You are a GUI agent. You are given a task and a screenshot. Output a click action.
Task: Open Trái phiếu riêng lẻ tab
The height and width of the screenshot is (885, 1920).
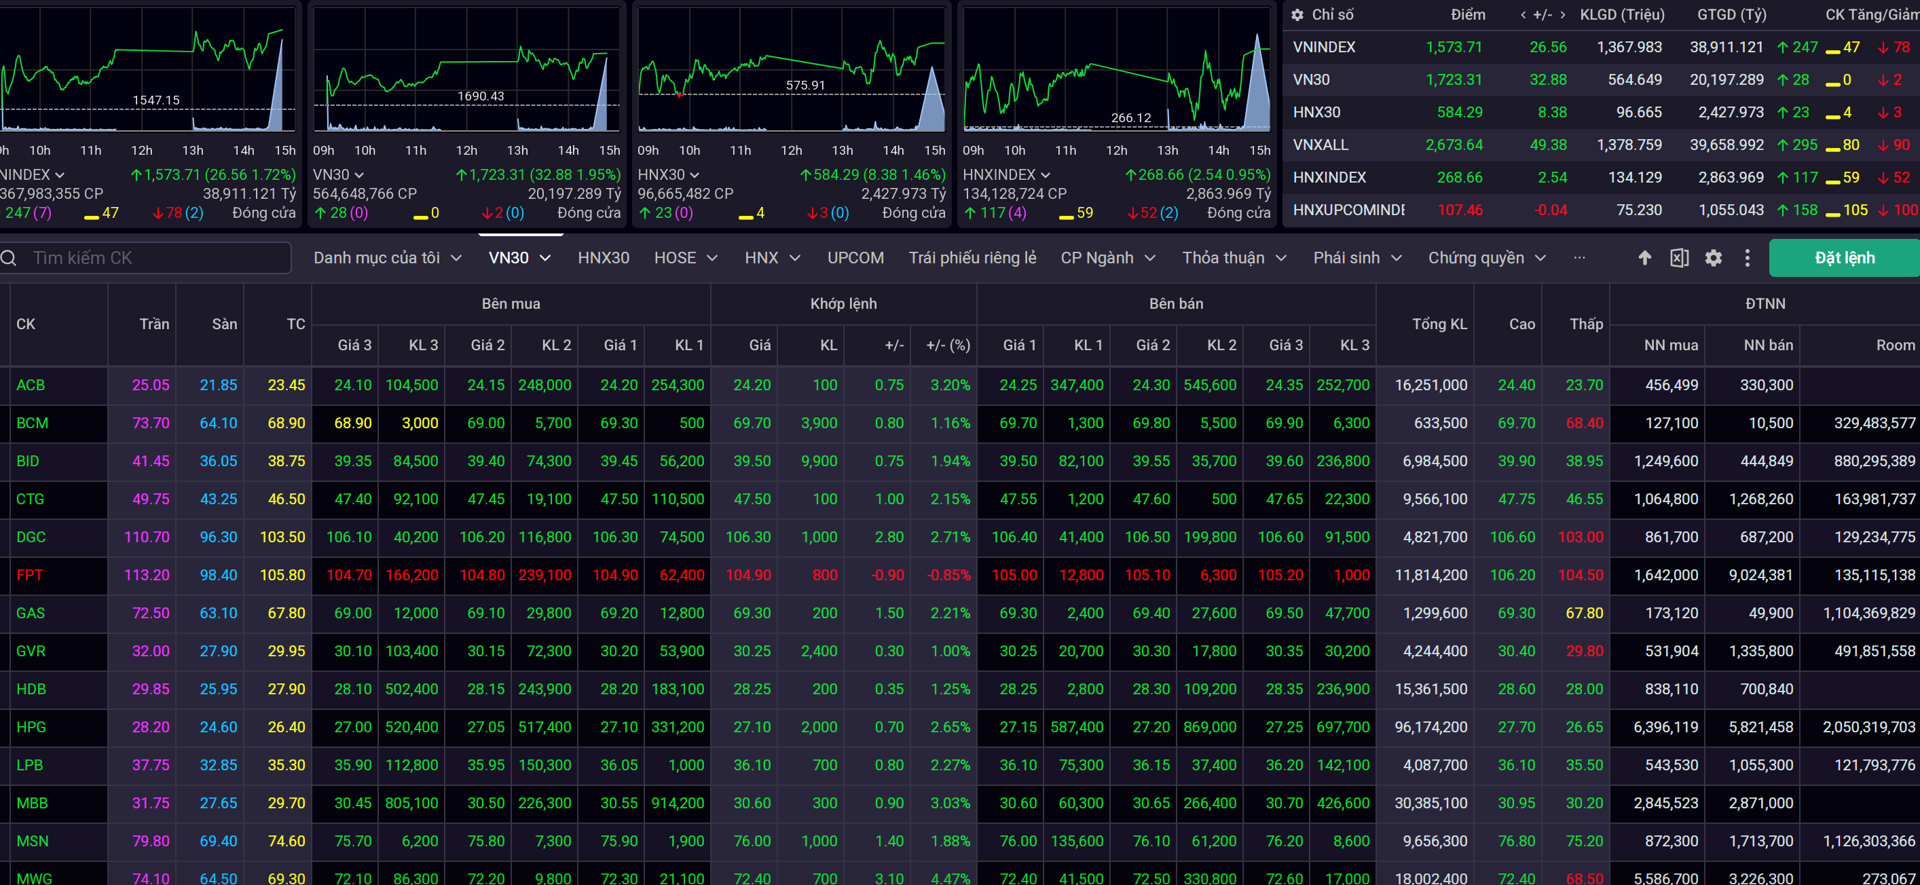972,258
